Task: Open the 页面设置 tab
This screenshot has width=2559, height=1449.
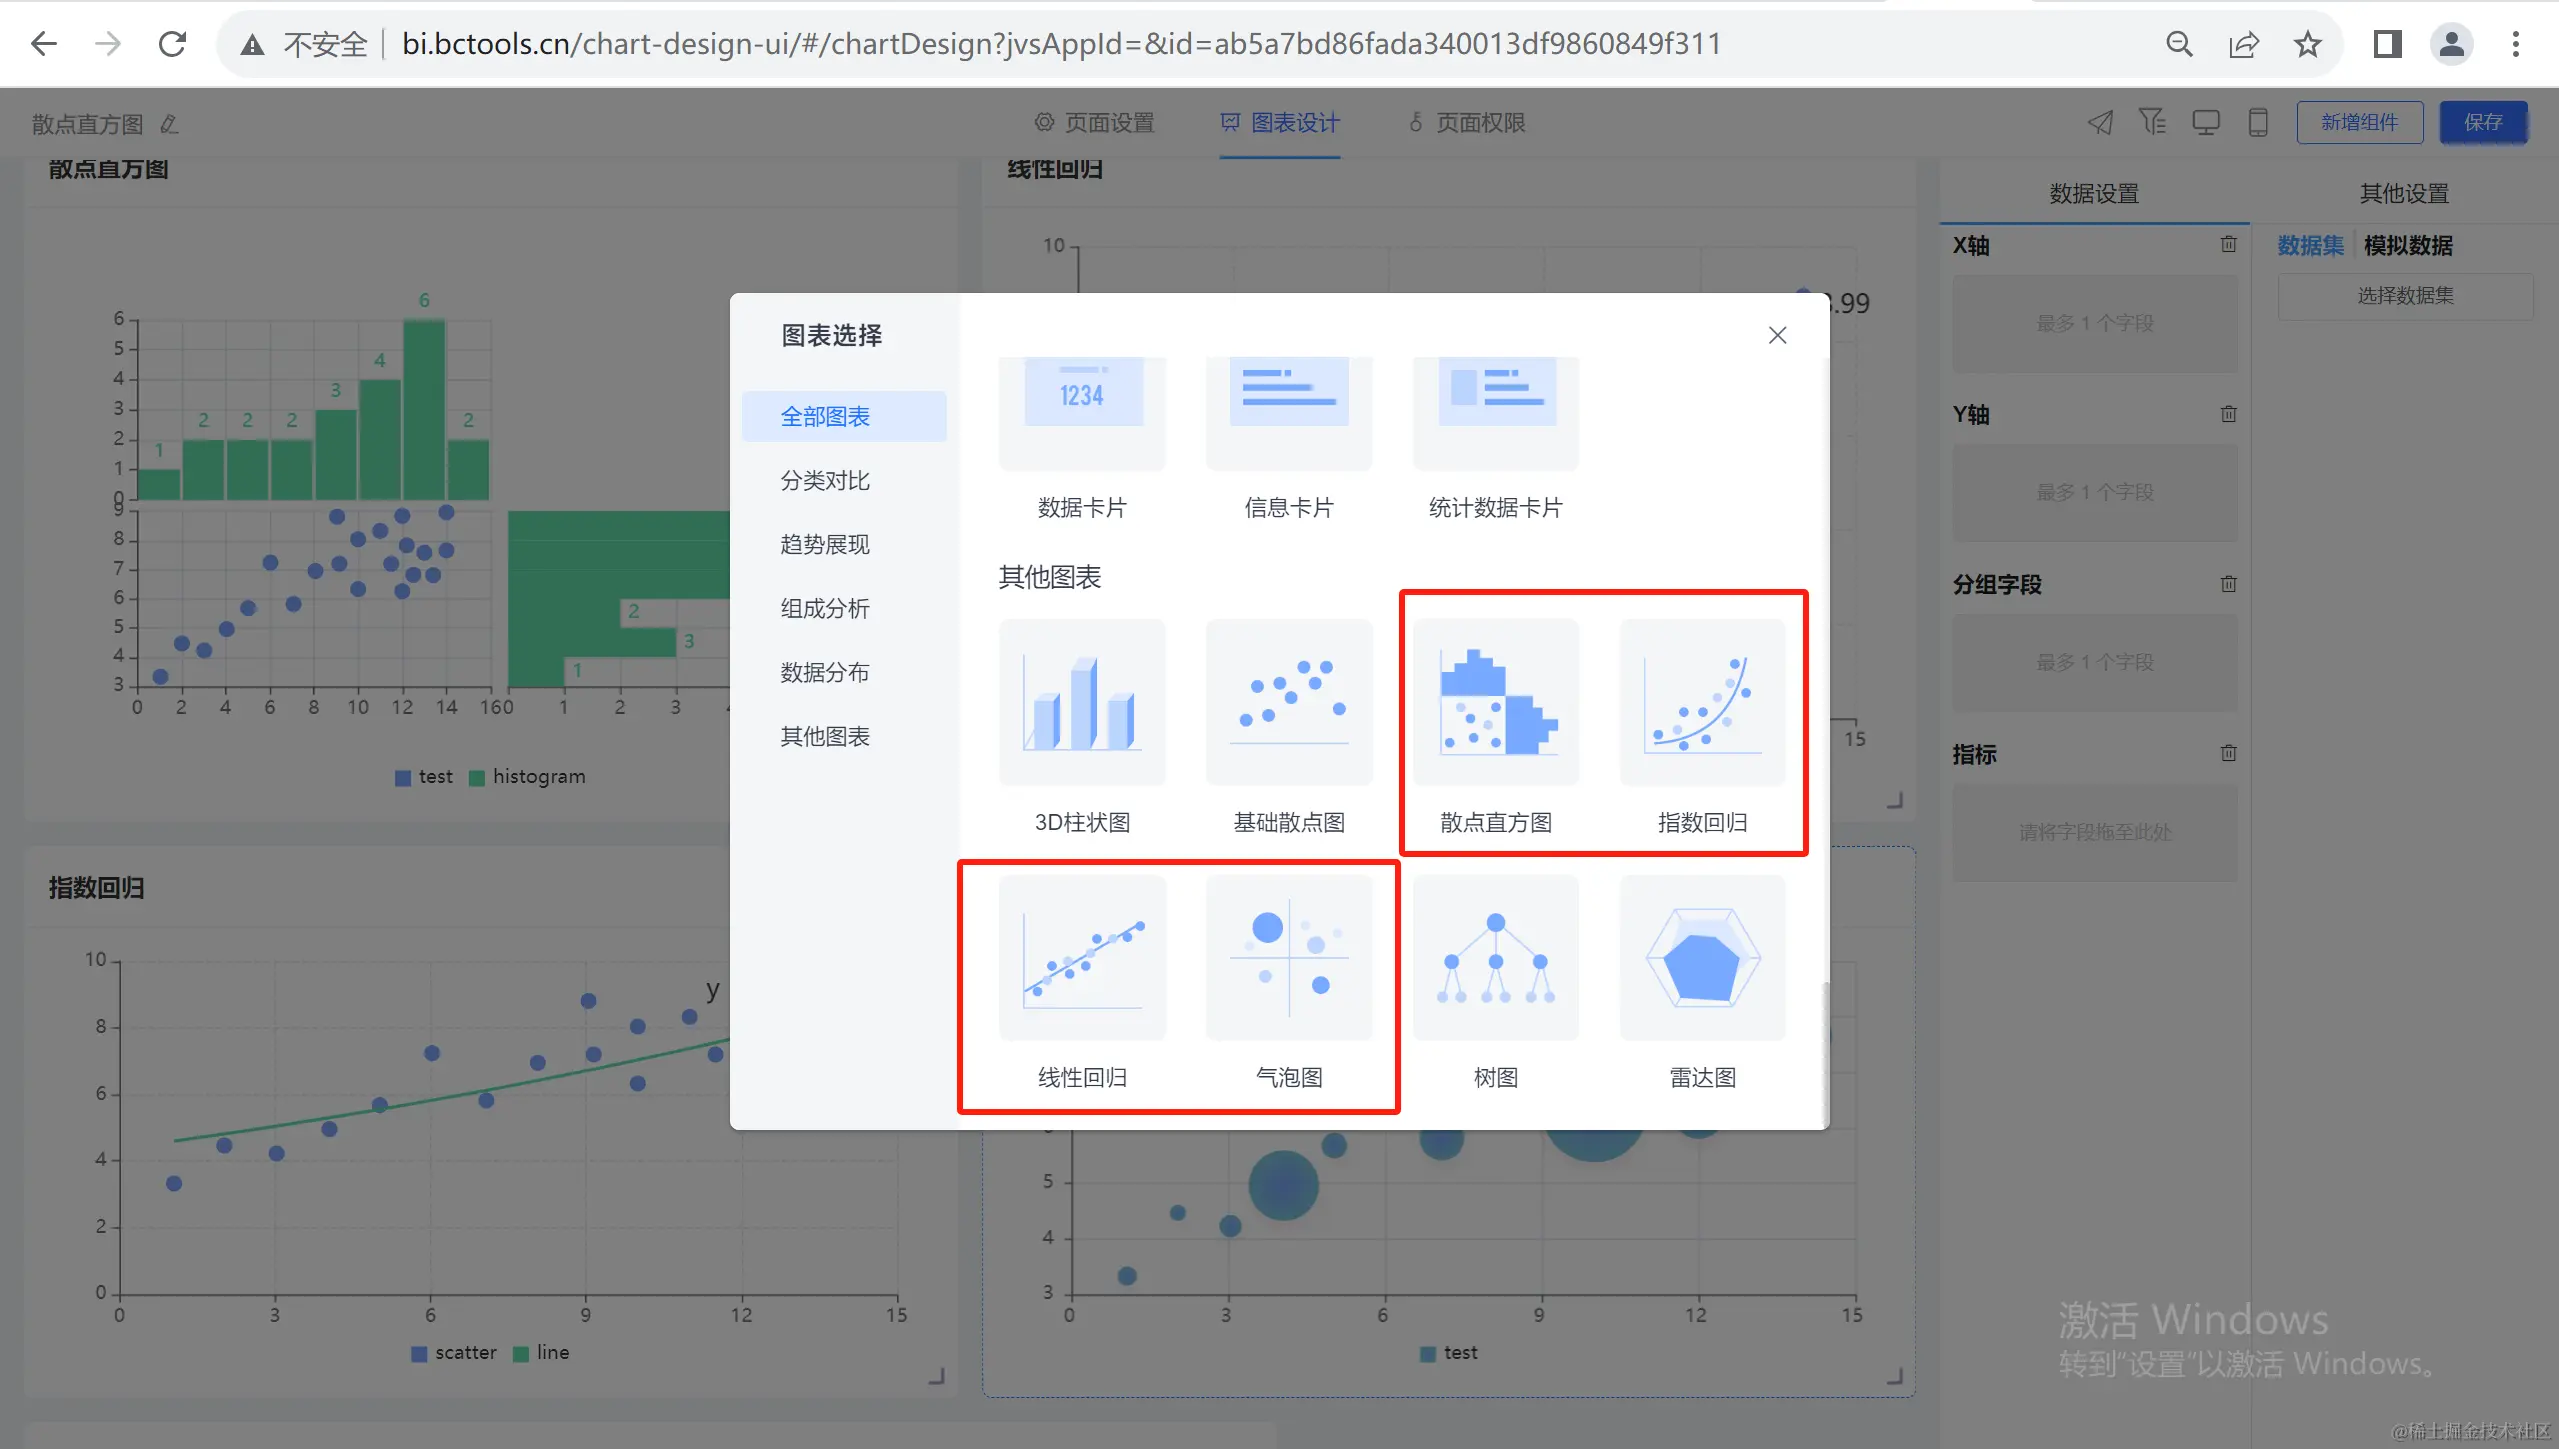Action: [x=1095, y=122]
